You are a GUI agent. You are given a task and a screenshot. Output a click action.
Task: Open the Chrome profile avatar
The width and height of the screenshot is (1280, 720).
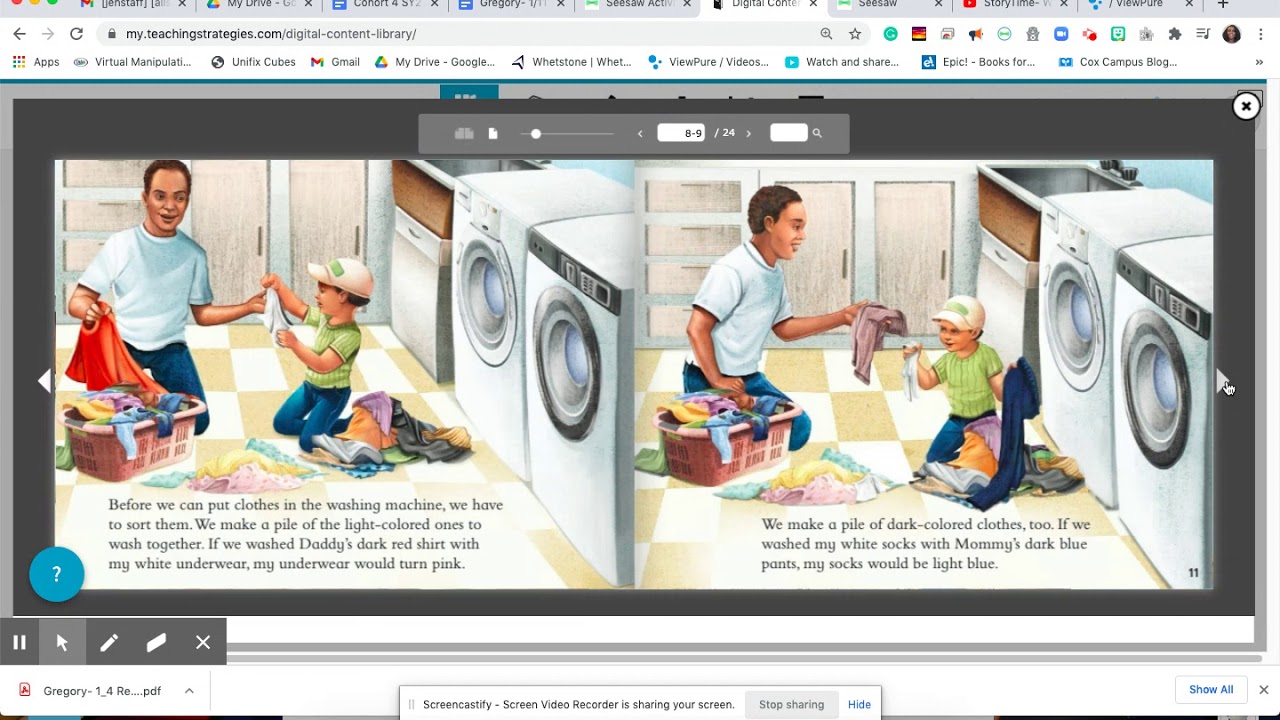point(1232,34)
